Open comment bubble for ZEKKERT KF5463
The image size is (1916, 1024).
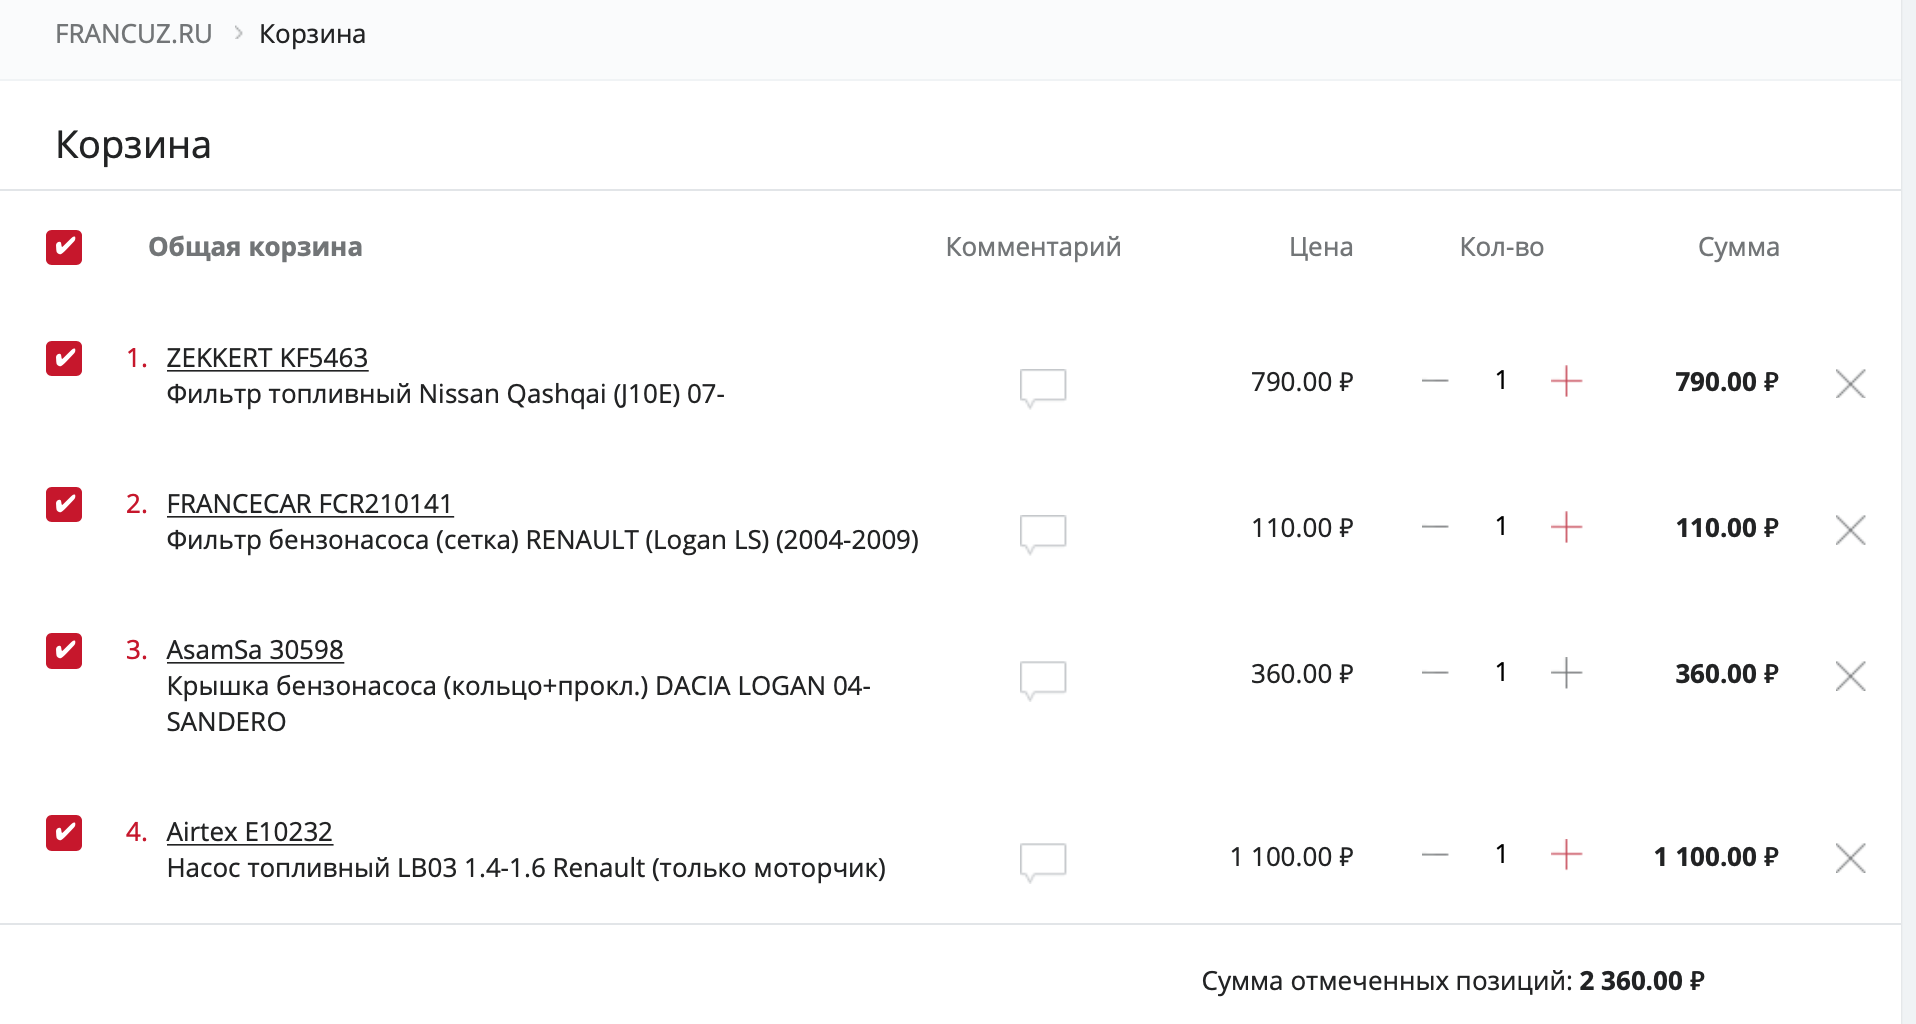point(1043,385)
